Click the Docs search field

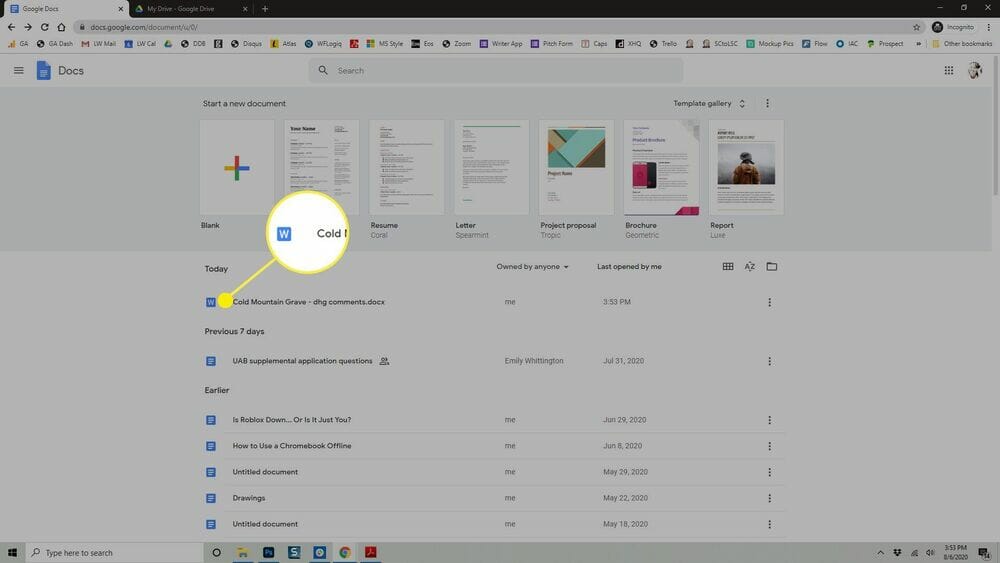coord(500,71)
